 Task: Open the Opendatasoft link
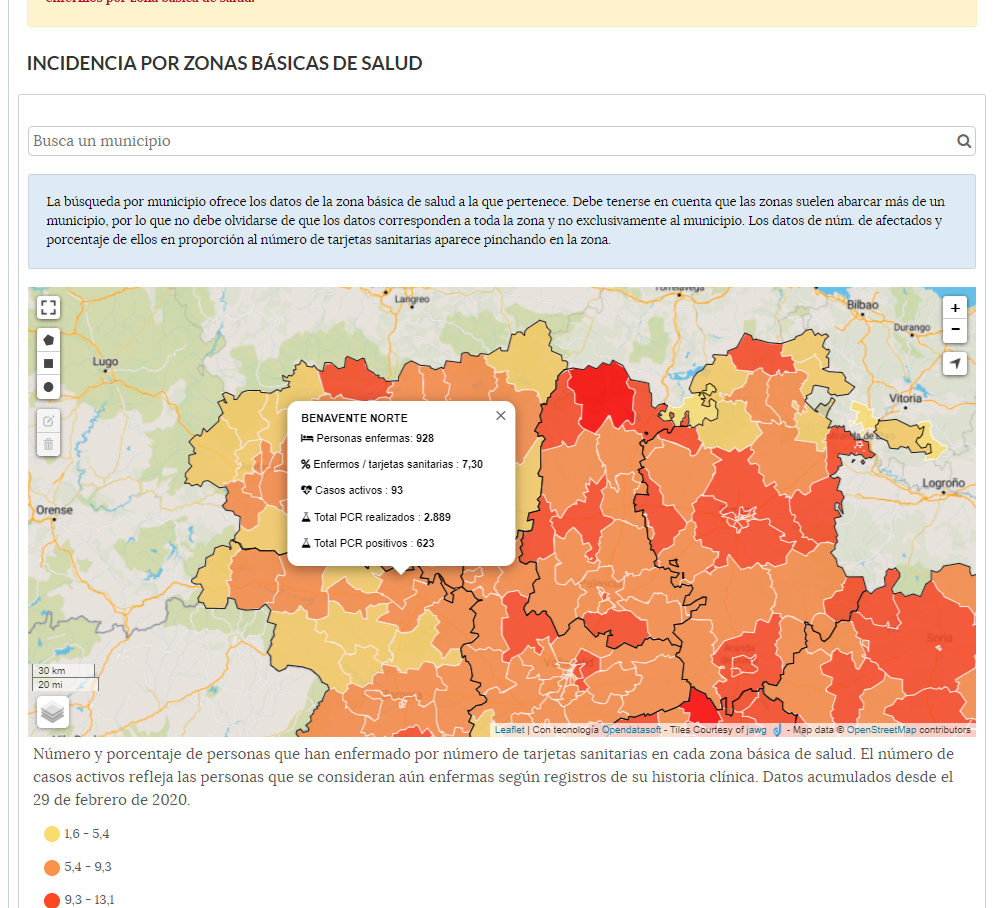tap(631, 730)
